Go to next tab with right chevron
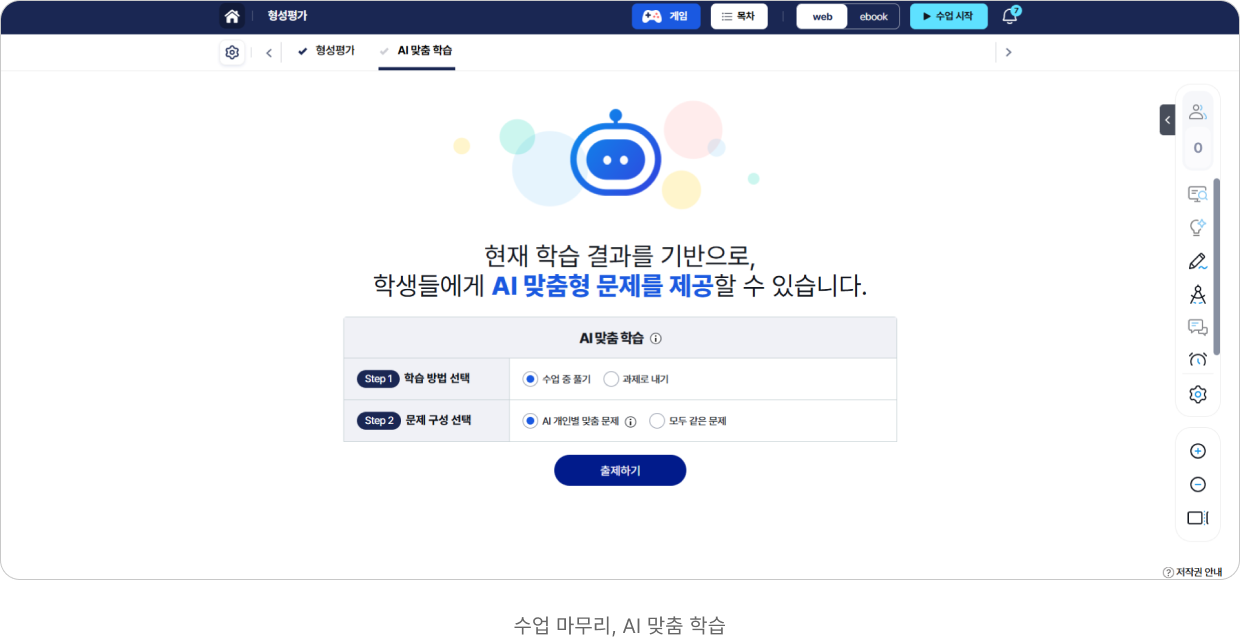This screenshot has height=640, width=1240. [x=1008, y=53]
